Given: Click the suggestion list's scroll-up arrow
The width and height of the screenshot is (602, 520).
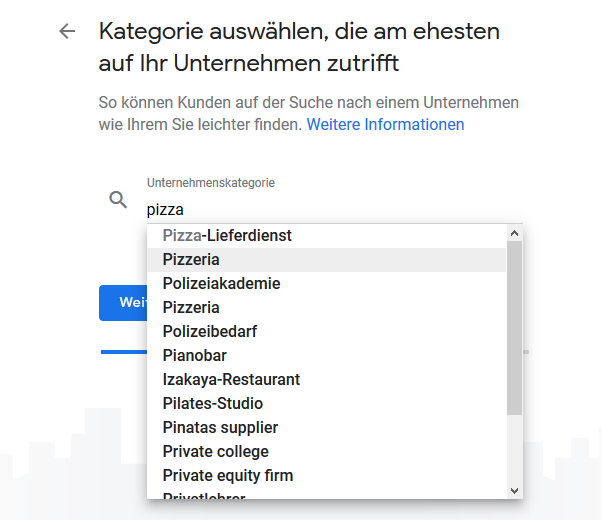Looking at the screenshot, I should [x=515, y=233].
